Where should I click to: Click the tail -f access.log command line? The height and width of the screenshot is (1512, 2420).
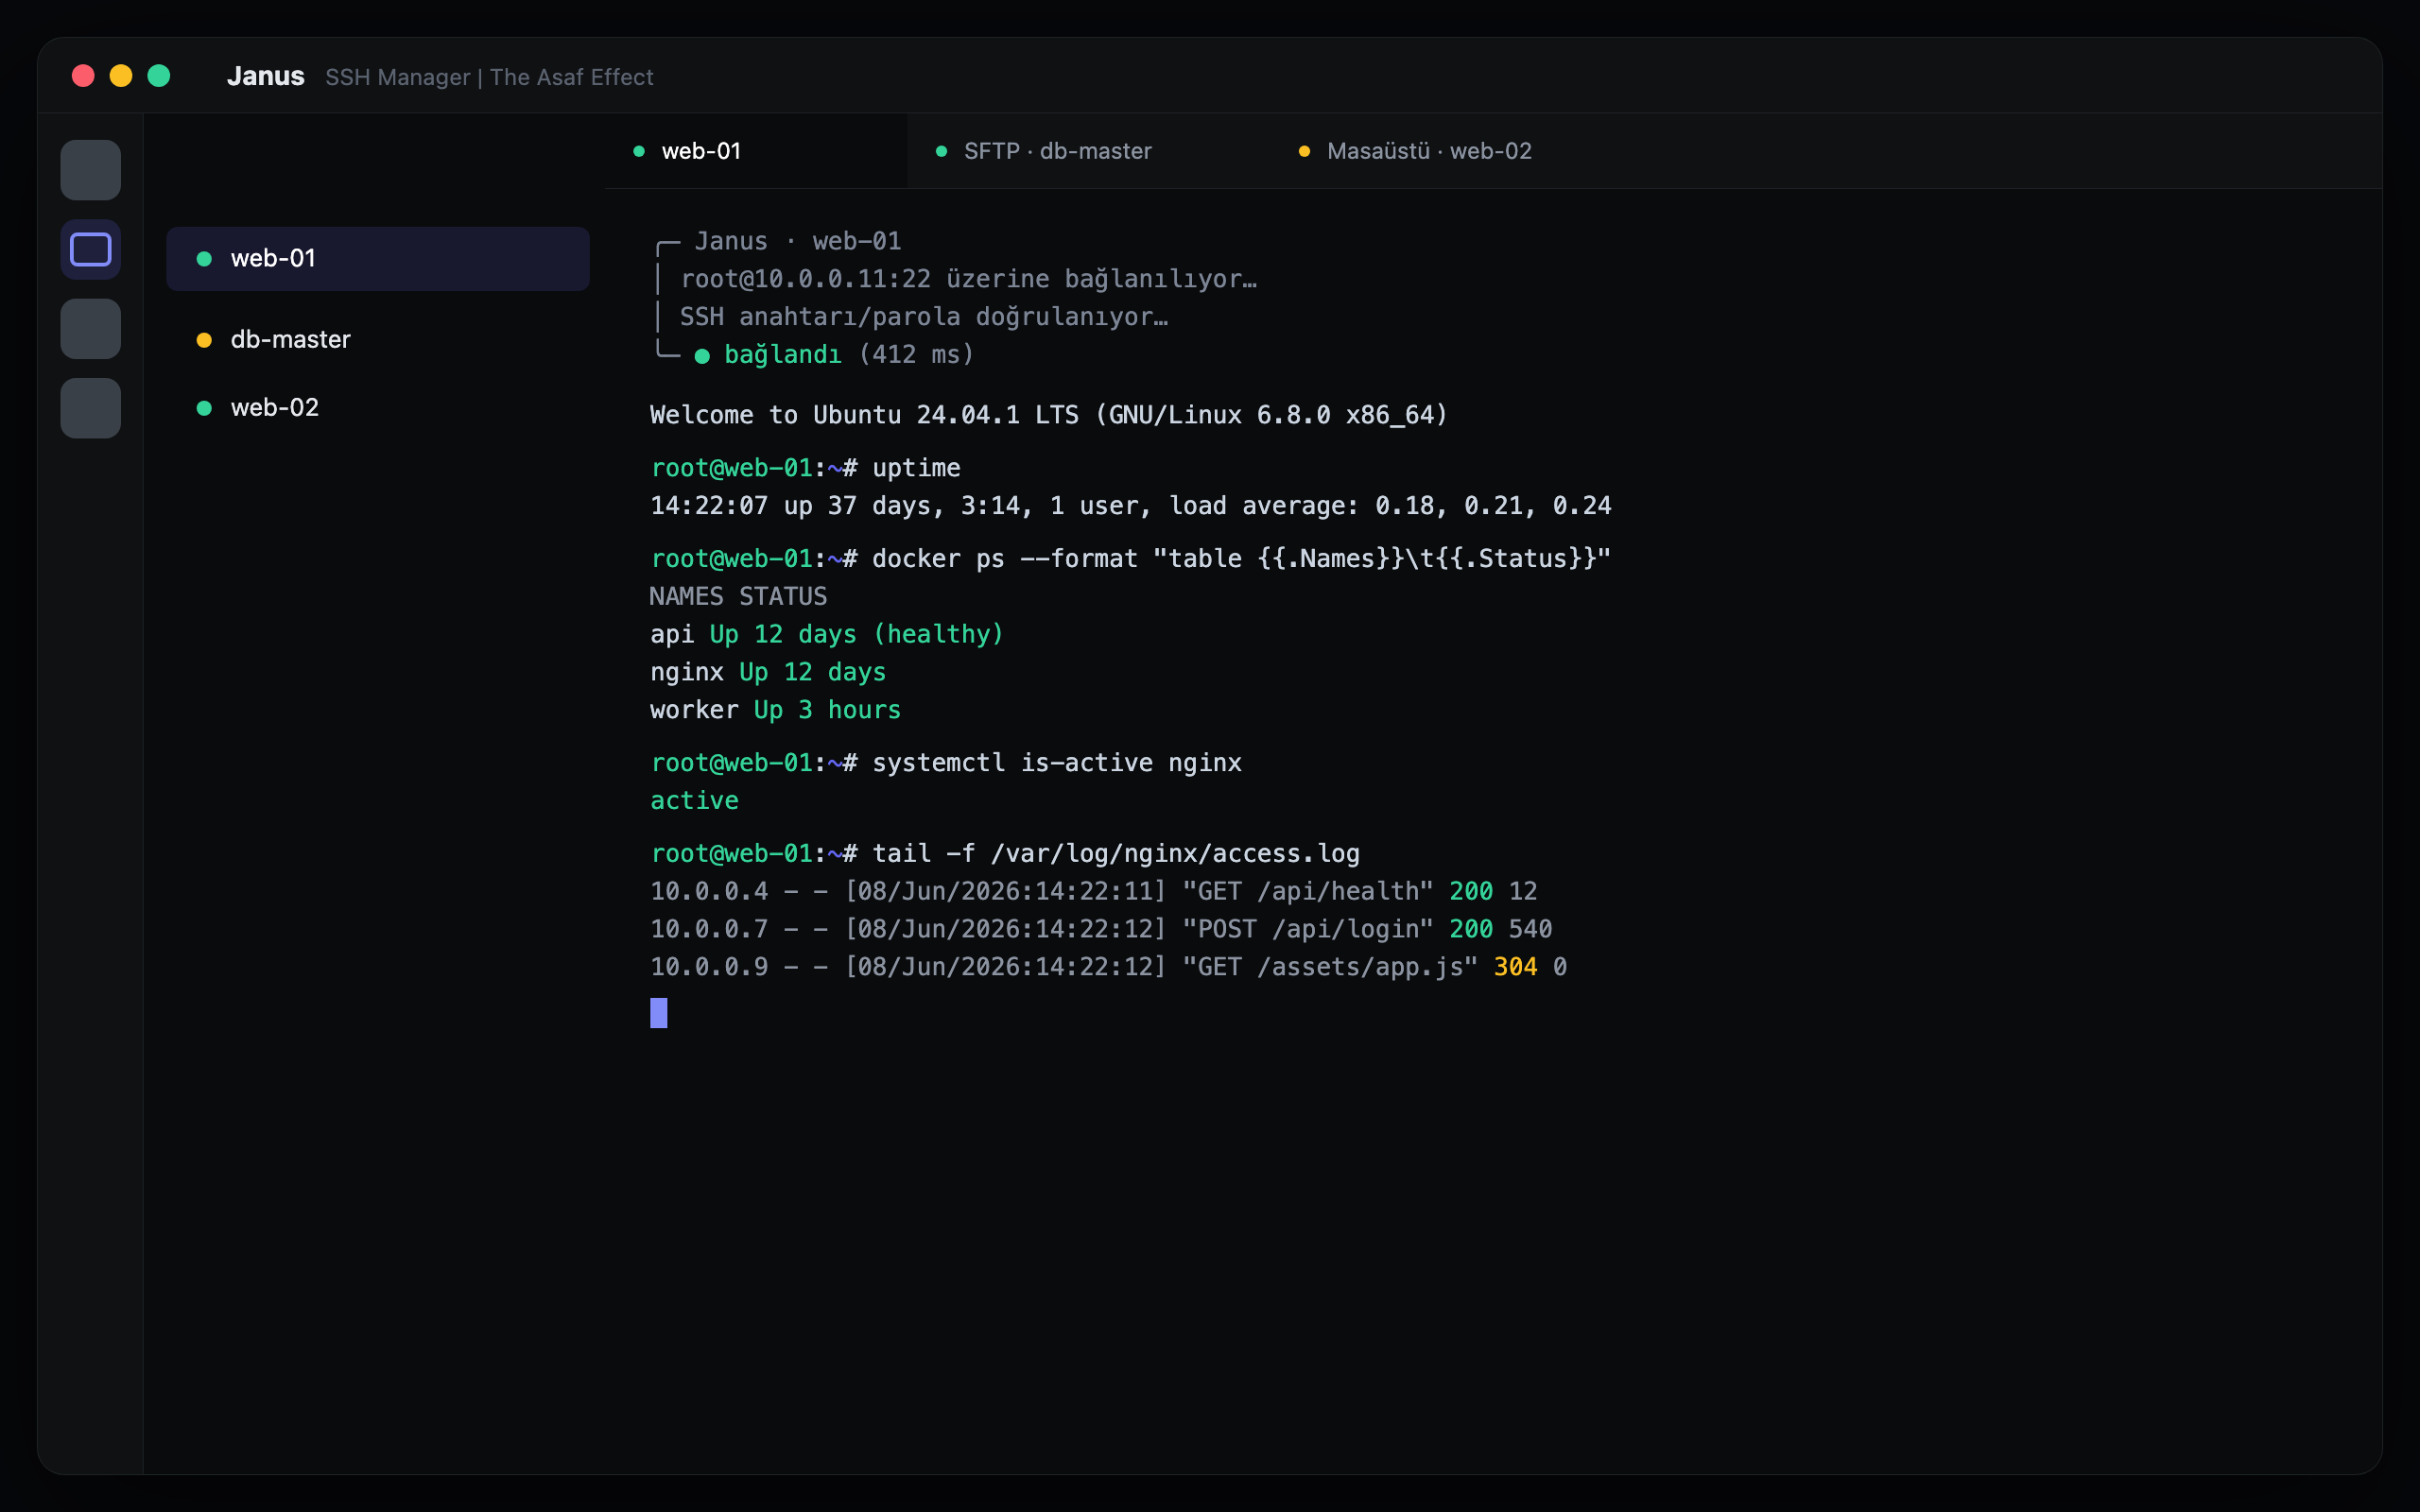pos(1005,854)
